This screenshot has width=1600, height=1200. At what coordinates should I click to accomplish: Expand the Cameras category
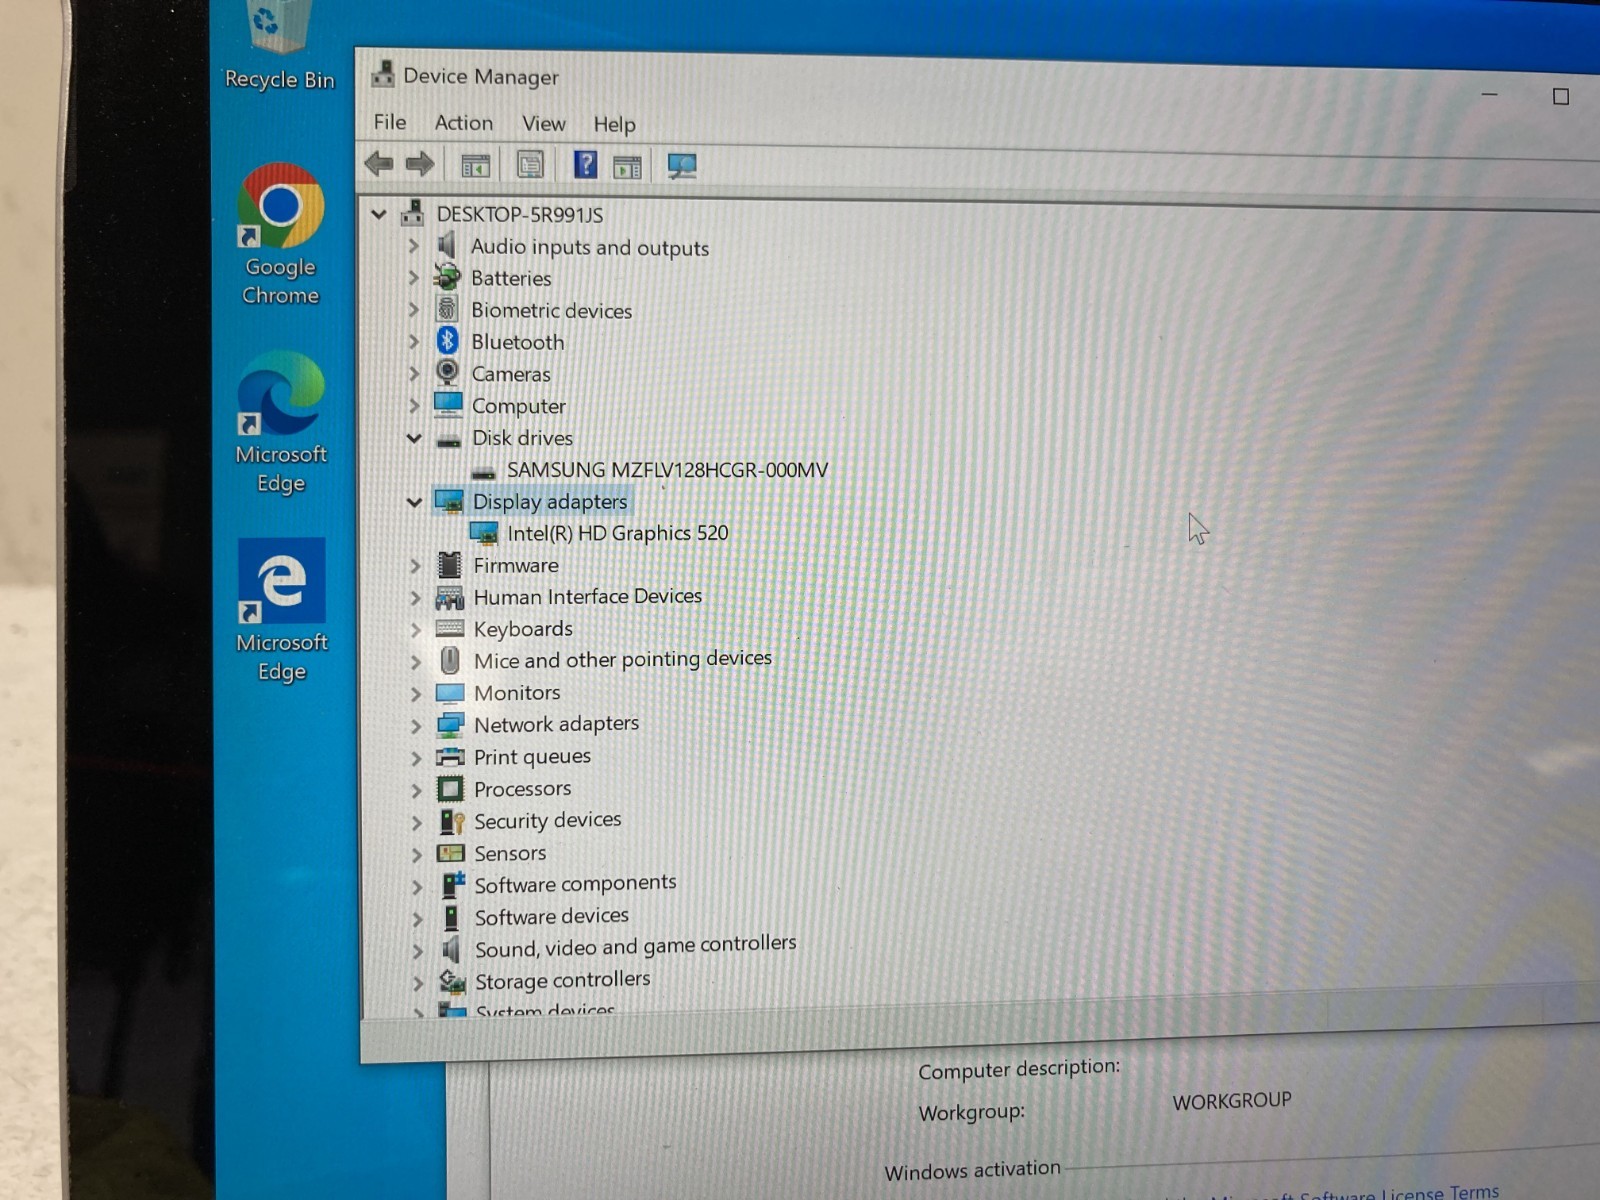point(413,373)
